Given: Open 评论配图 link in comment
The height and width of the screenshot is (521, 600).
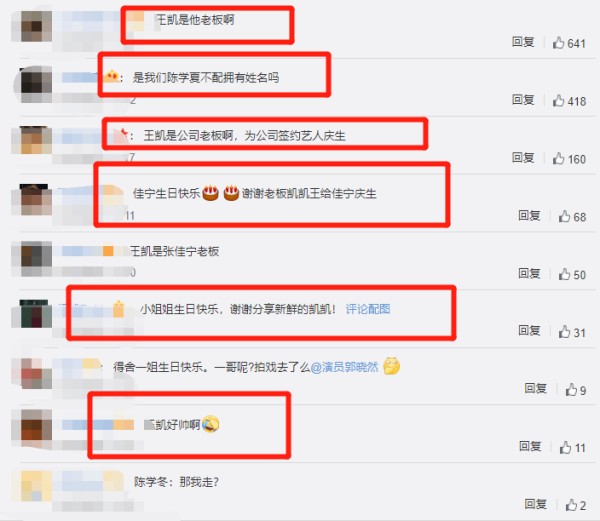Looking at the screenshot, I should point(368,309).
